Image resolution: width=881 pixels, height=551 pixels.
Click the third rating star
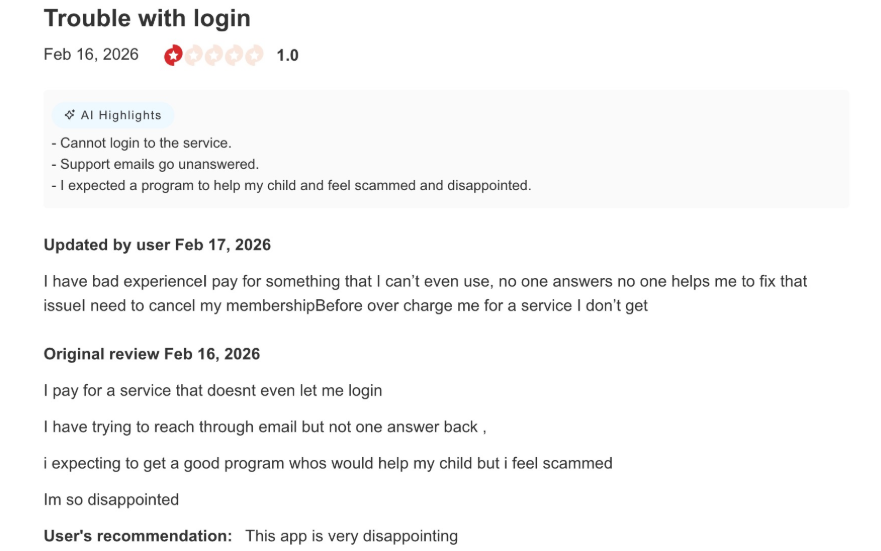click(x=214, y=55)
